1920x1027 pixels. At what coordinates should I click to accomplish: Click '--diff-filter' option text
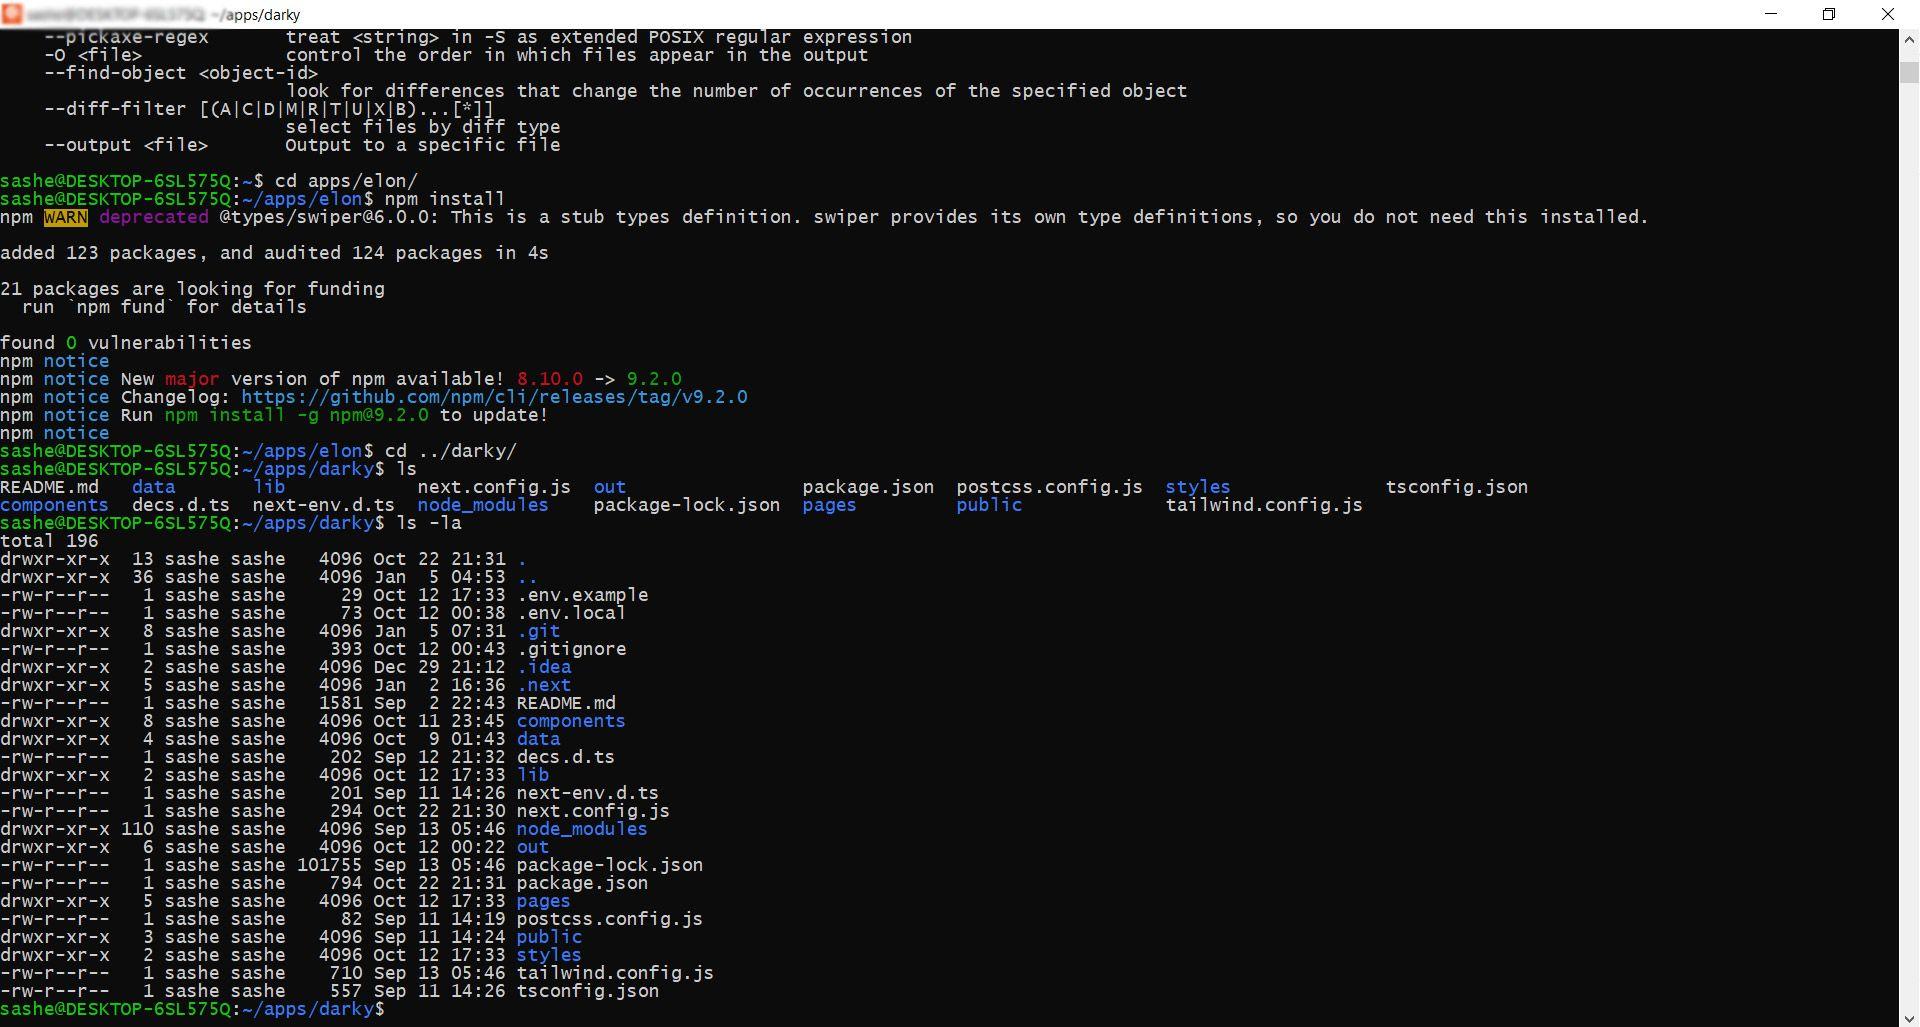(x=115, y=109)
